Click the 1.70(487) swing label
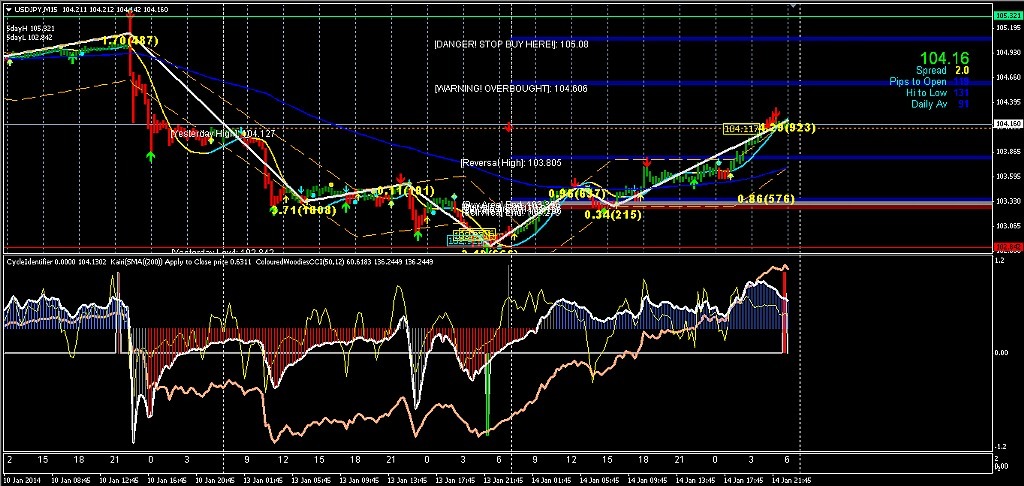The width and height of the screenshot is (1024, 486). coord(130,40)
